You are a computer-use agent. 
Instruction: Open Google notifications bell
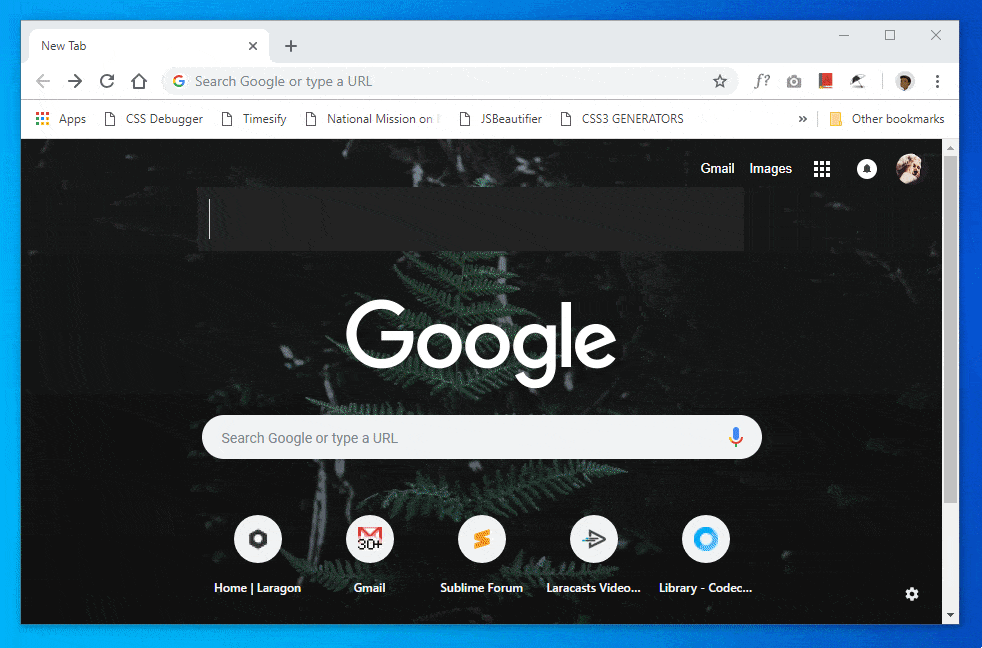pyautogui.click(x=867, y=169)
